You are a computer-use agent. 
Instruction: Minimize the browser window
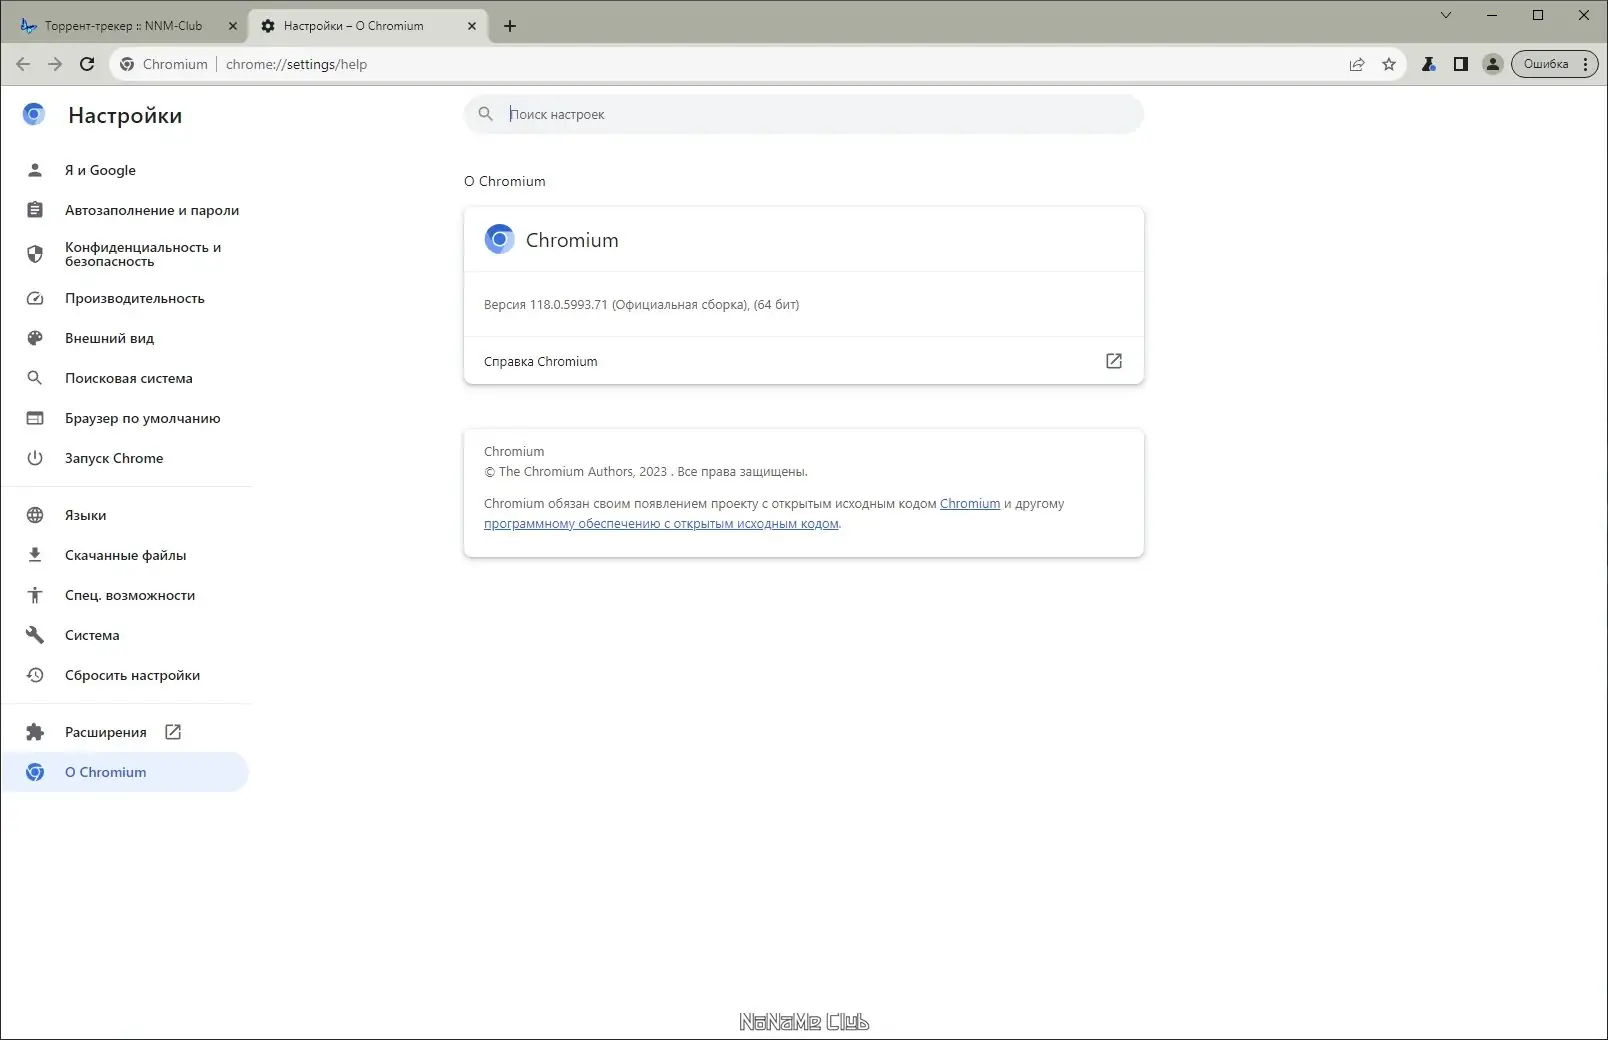1492,15
